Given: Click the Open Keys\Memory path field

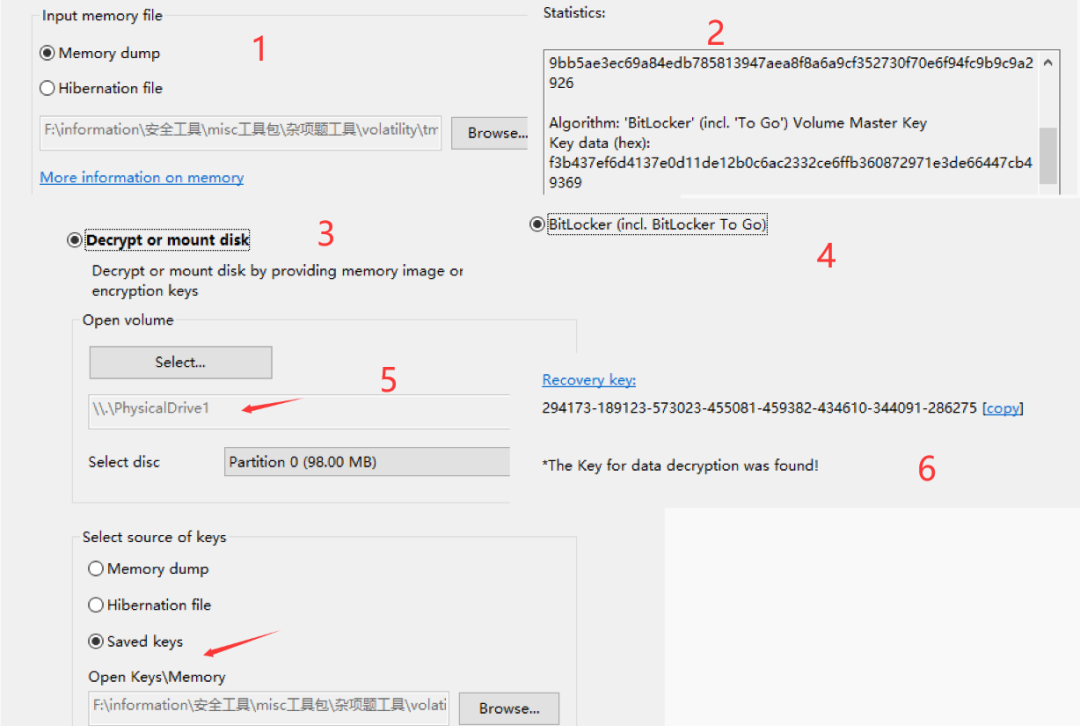Looking at the screenshot, I should pyautogui.click(x=269, y=708).
